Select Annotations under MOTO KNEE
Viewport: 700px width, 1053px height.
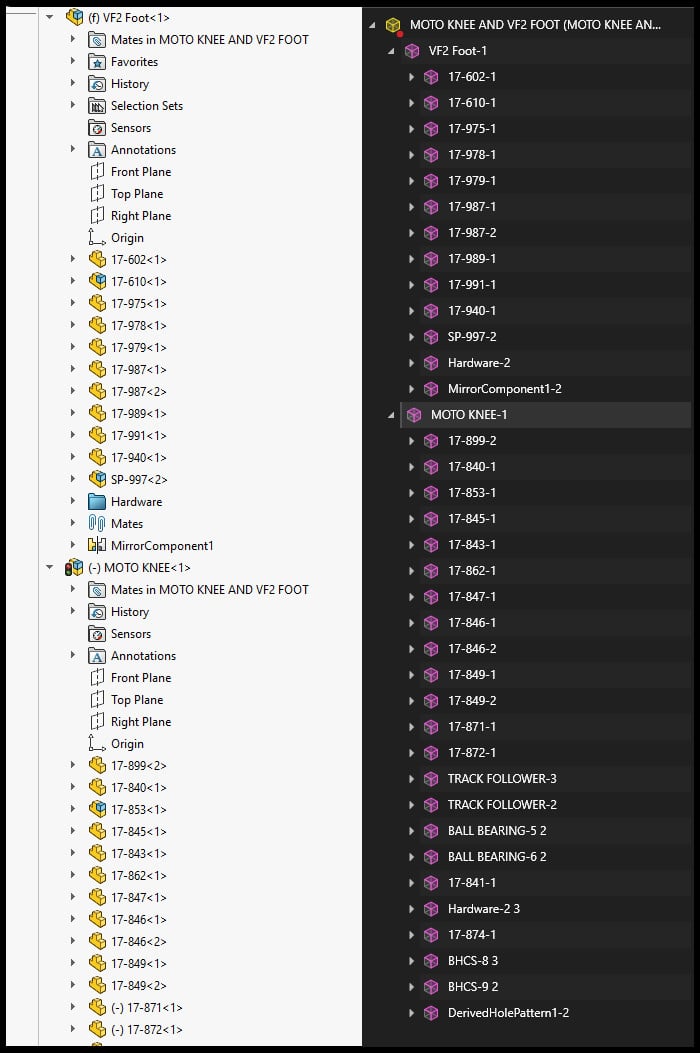[143, 656]
